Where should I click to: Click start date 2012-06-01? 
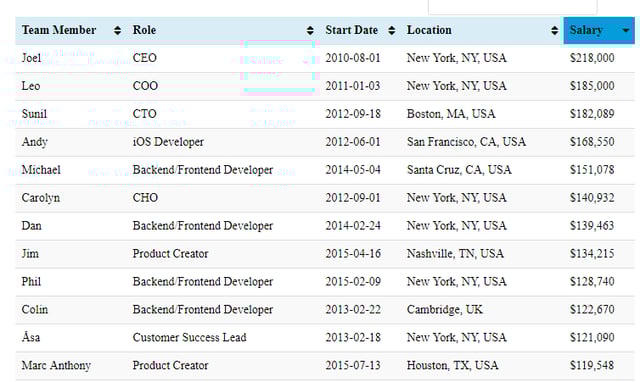pyautogui.click(x=353, y=142)
